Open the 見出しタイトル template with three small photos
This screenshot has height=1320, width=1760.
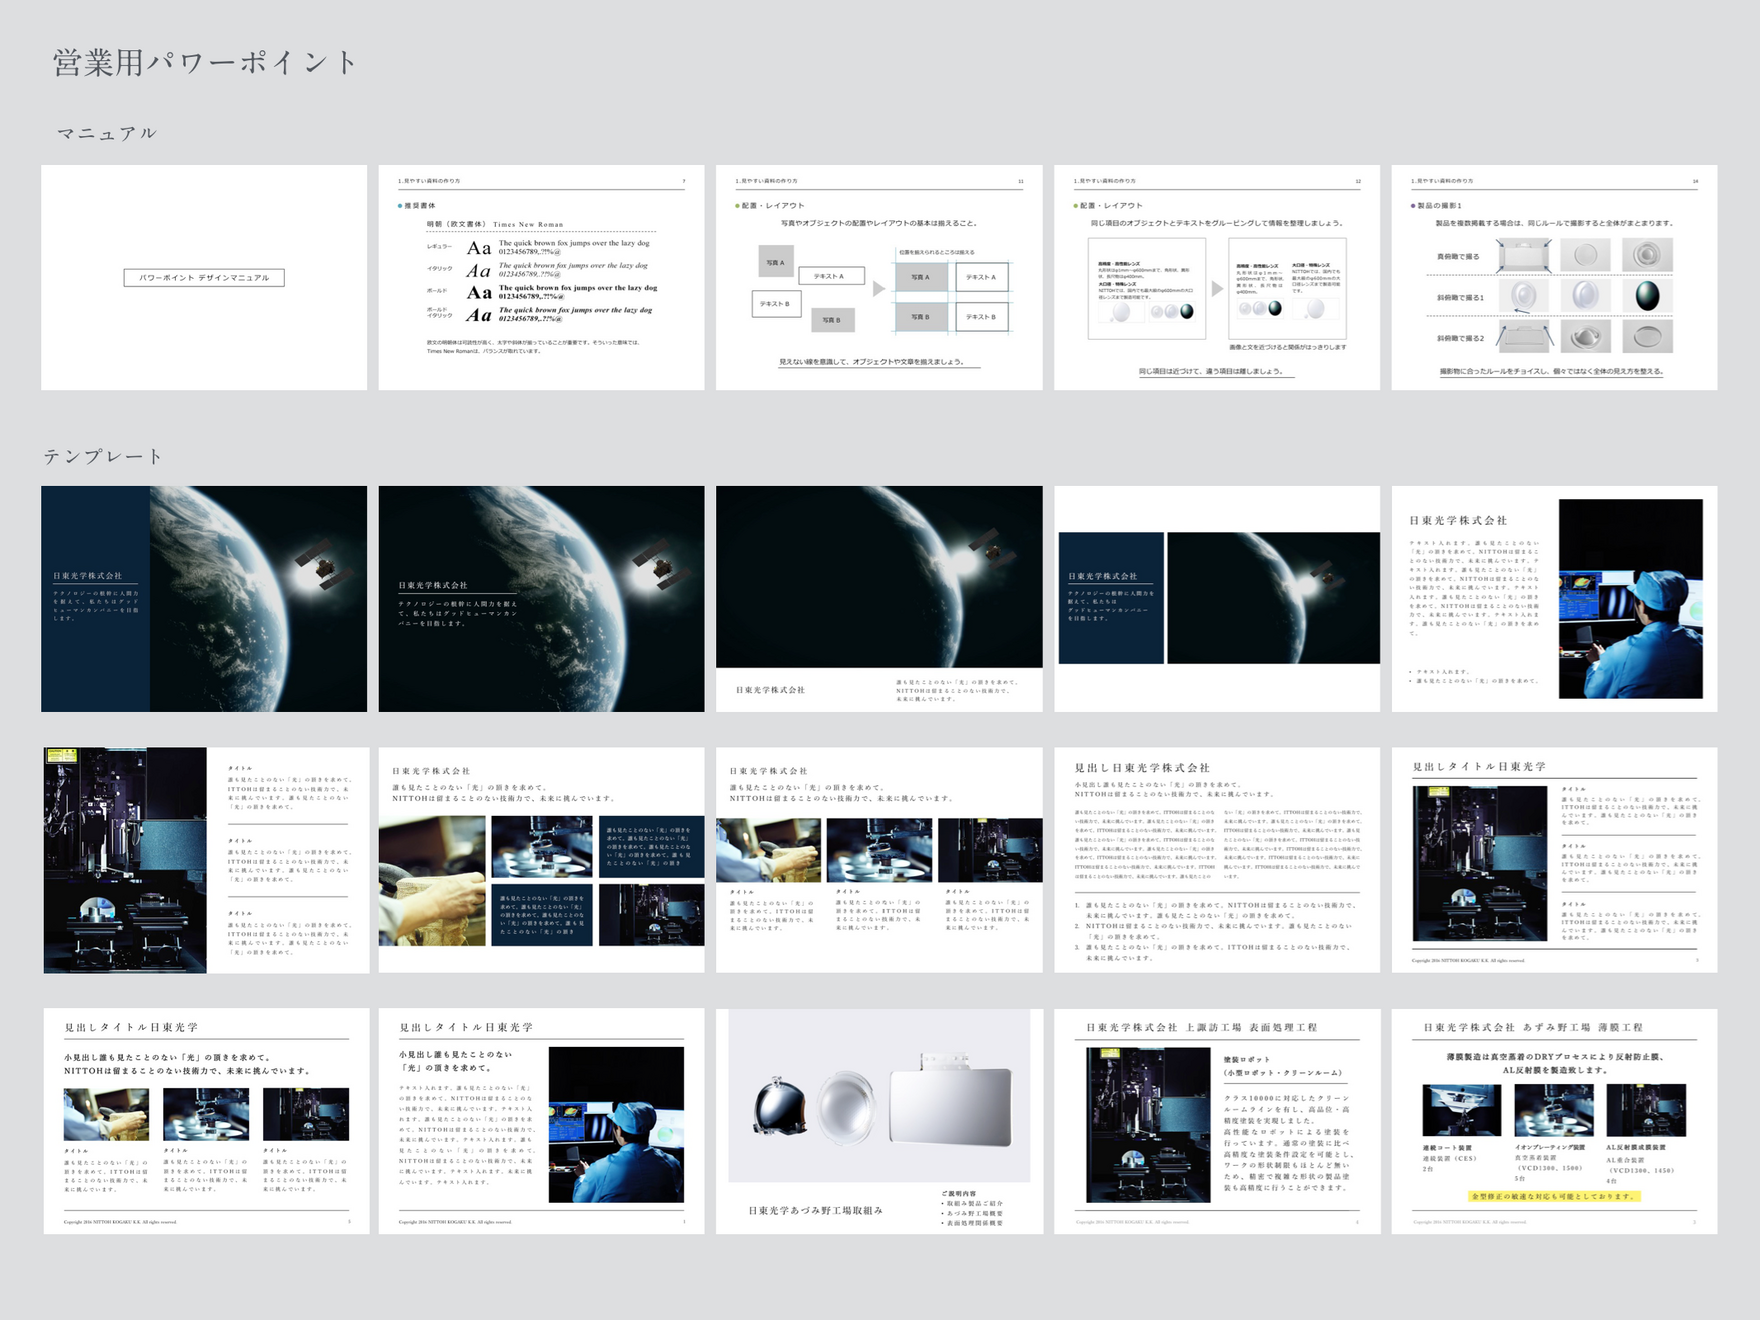point(206,1121)
